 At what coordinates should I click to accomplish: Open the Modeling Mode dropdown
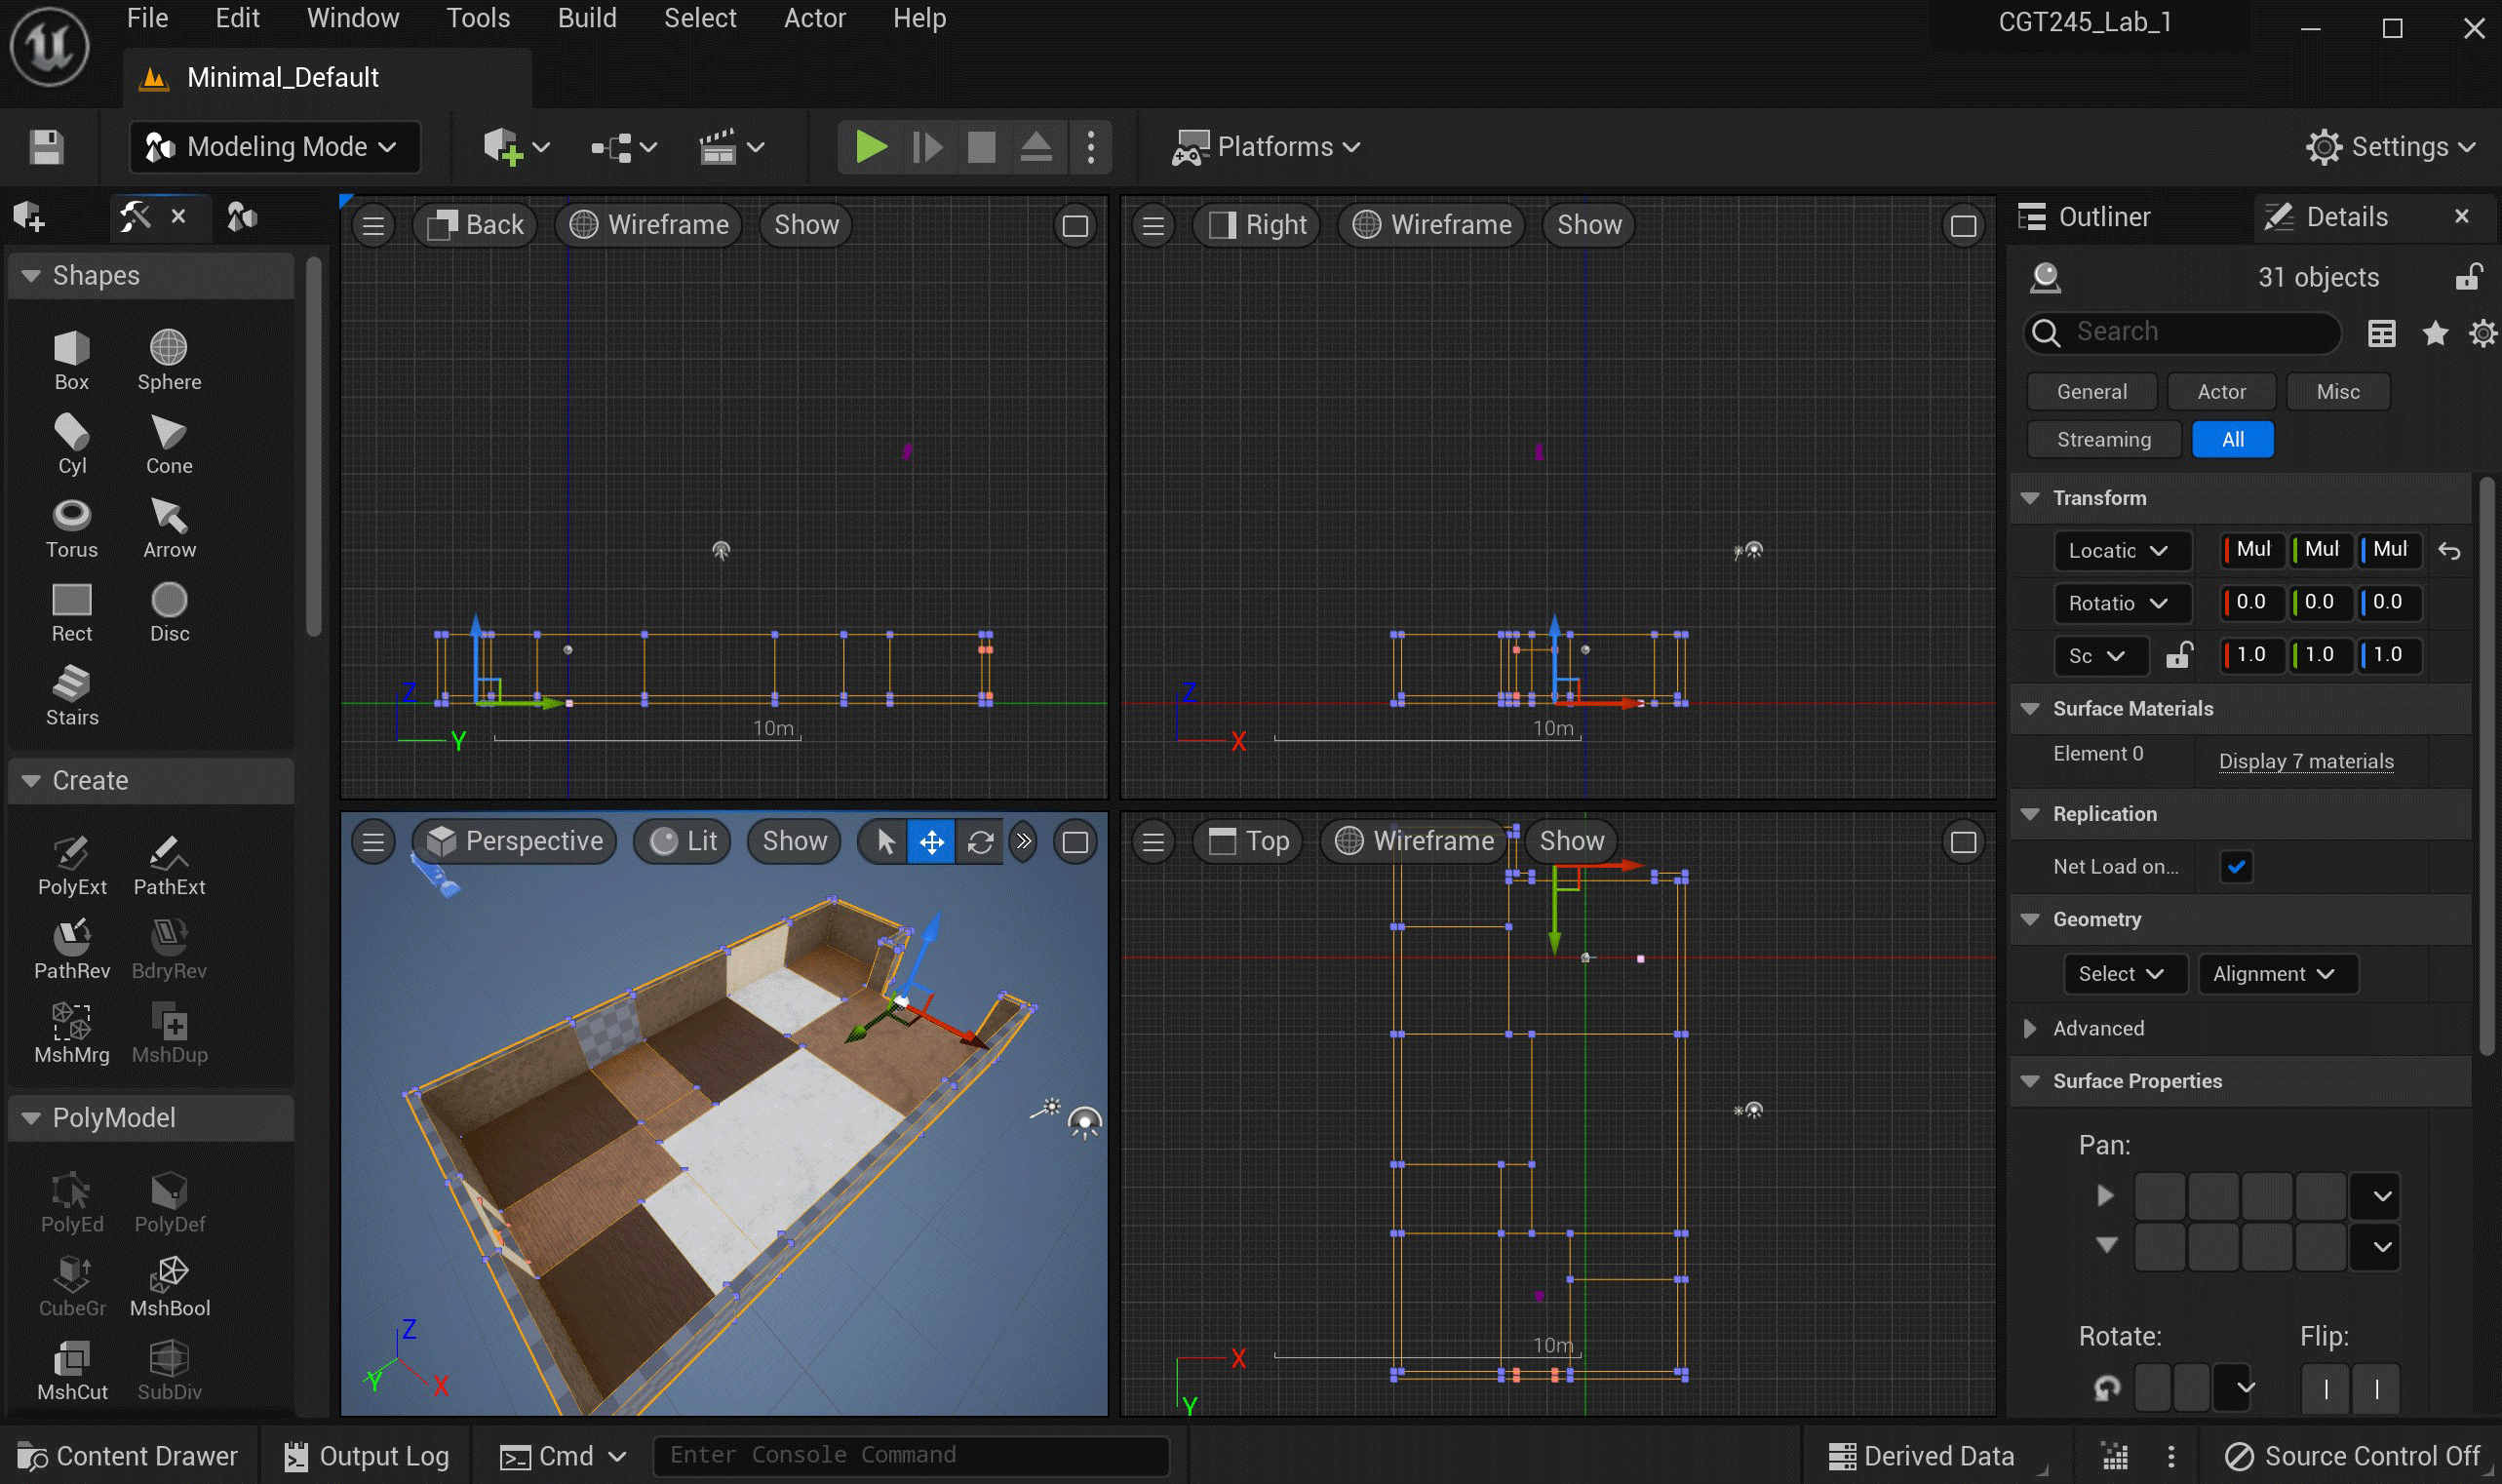point(274,147)
